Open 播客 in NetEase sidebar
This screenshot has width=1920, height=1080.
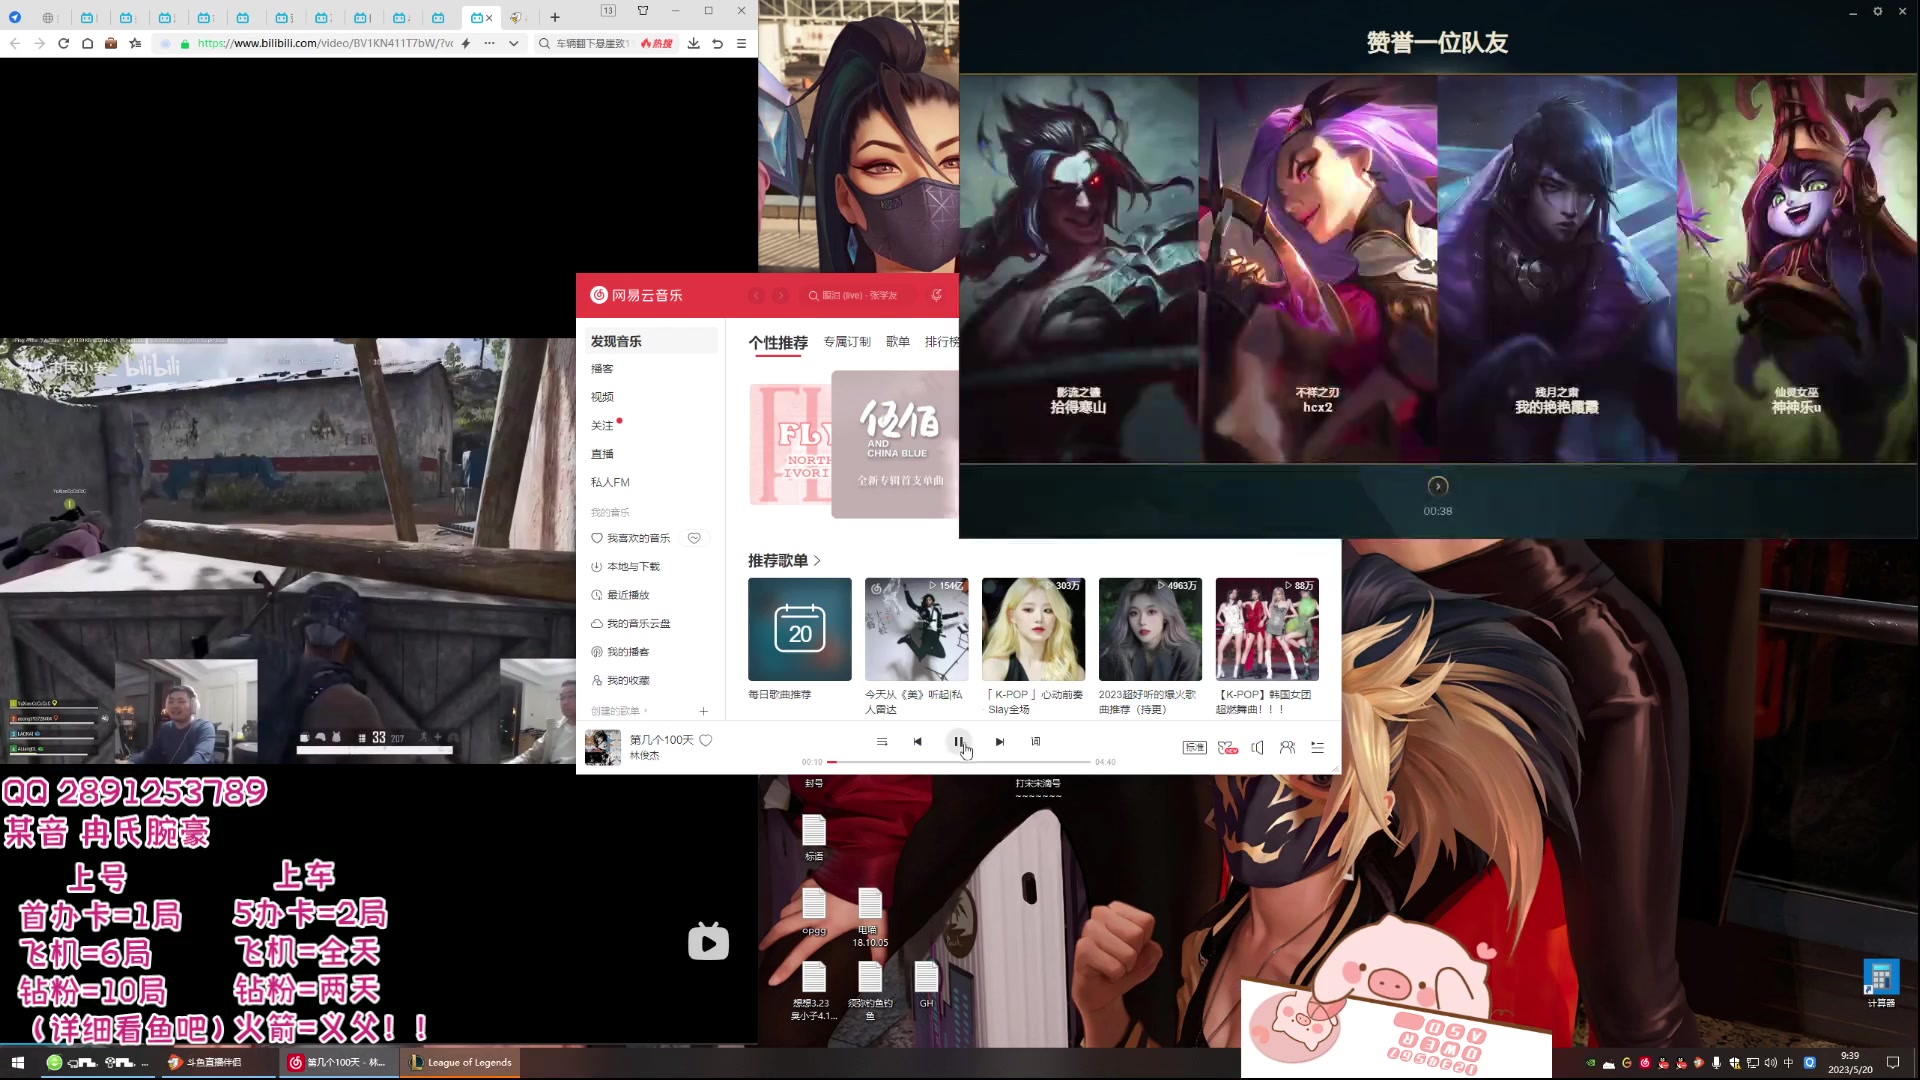pos(602,369)
